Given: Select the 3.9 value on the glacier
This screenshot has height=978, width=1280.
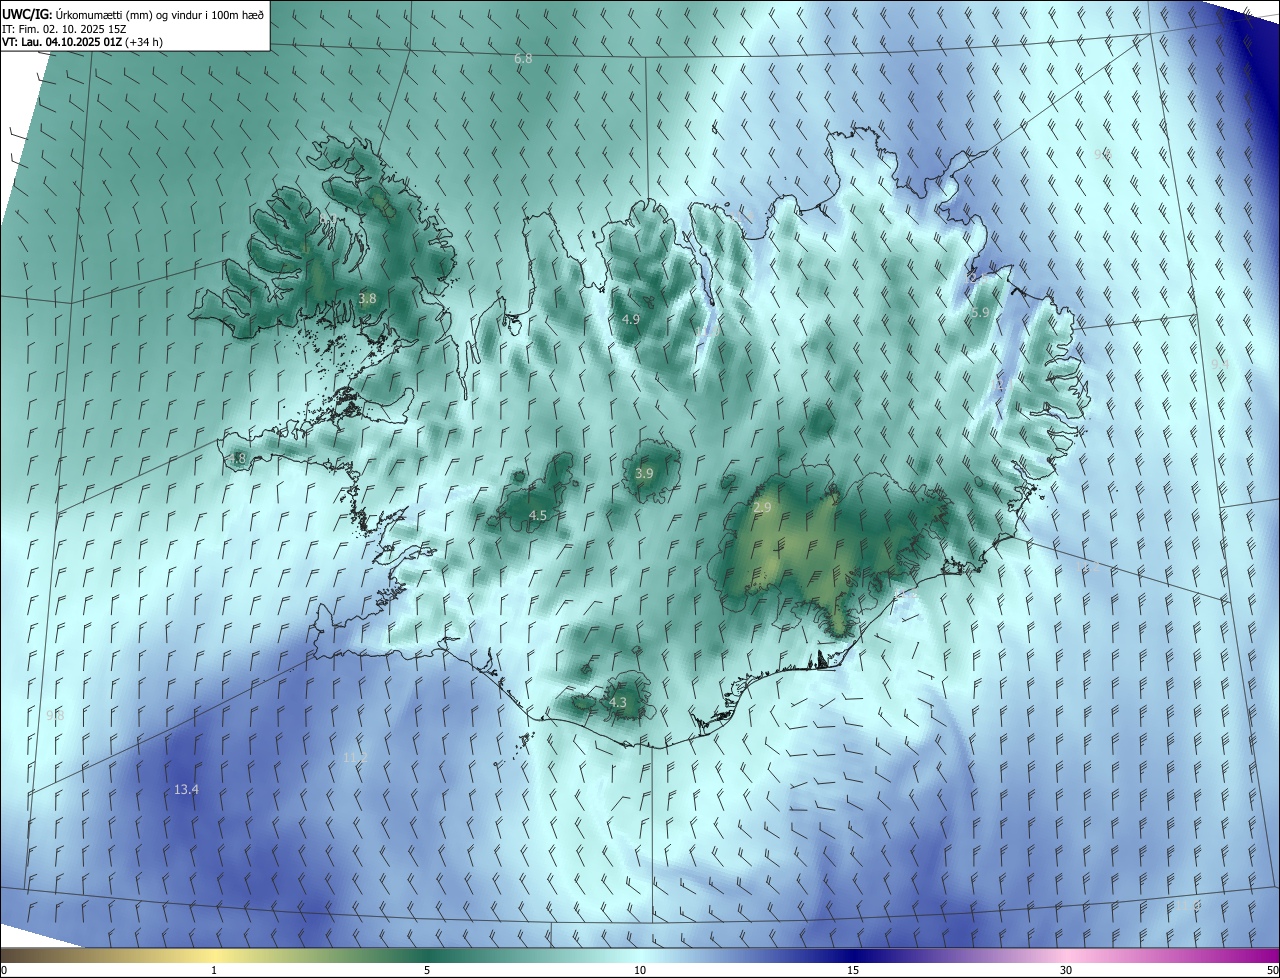Looking at the screenshot, I should click(644, 473).
